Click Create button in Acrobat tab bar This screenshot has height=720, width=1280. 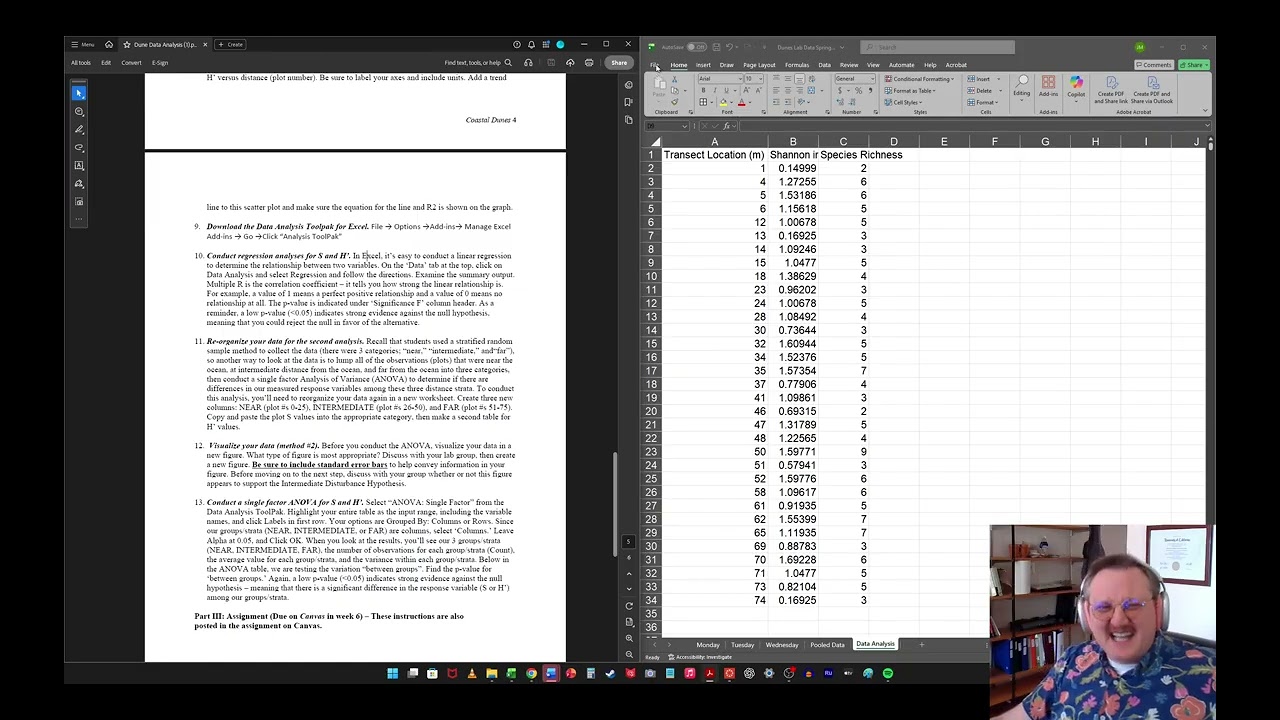click(x=230, y=44)
